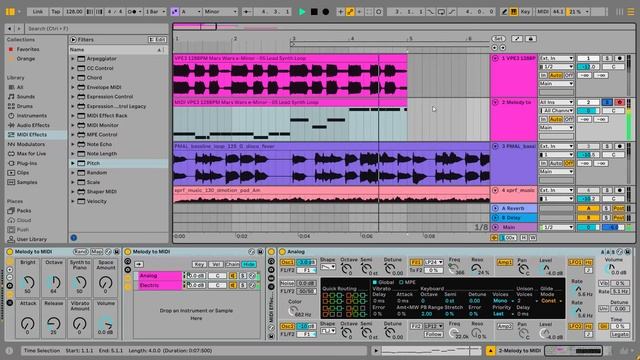640x360 pixels.
Task: Open track 1 Ext. In input dropdown
Action: click(x=556, y=58)
